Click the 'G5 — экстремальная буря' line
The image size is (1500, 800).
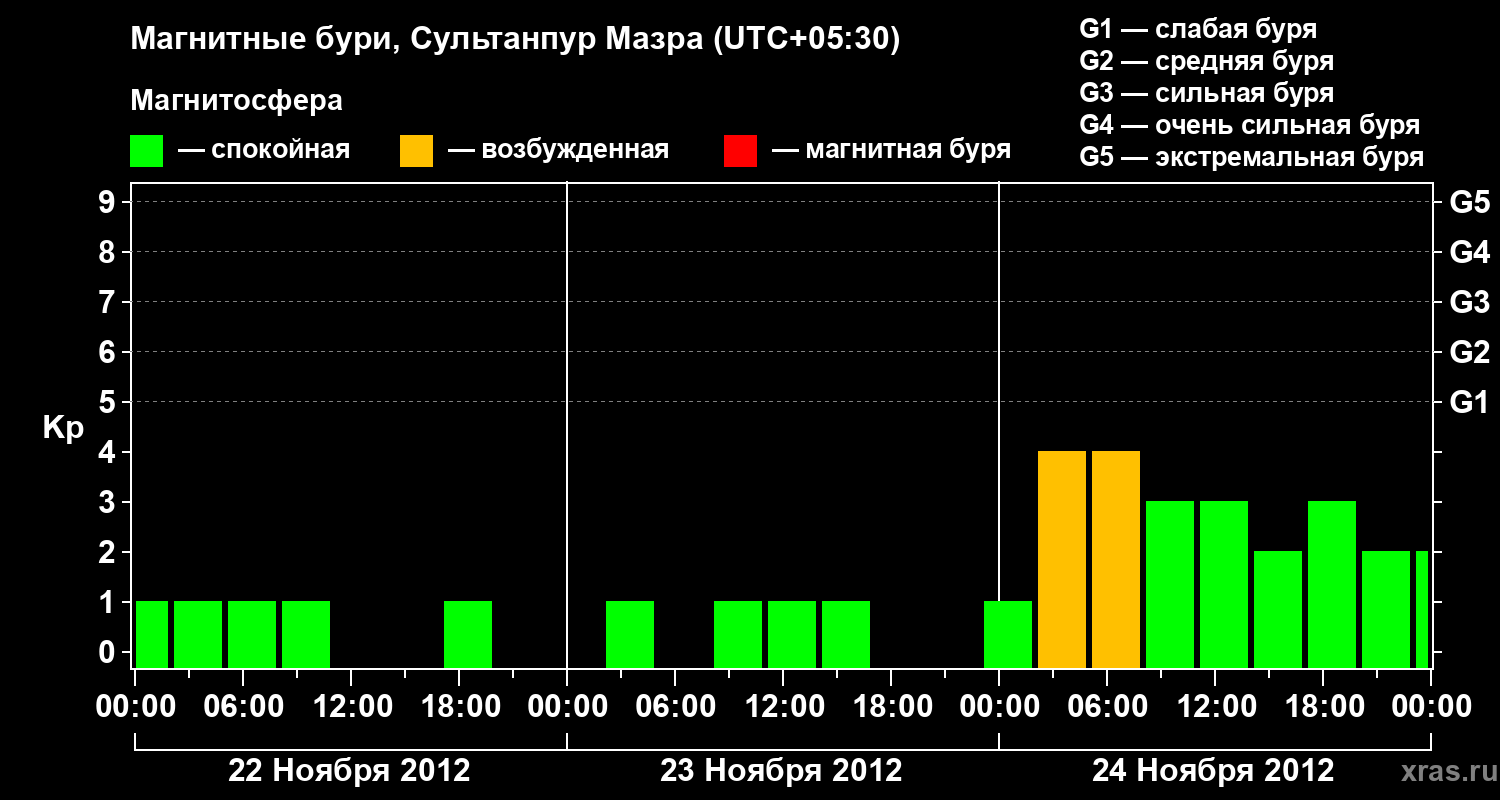(1251, 157)
